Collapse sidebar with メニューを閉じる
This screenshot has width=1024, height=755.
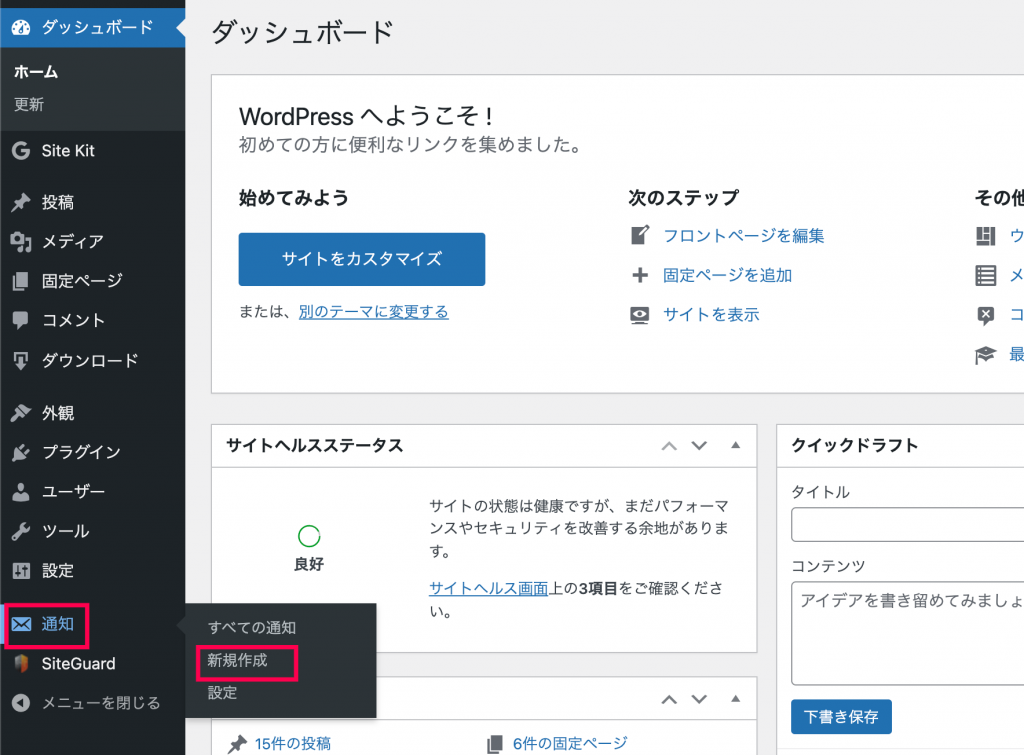(87, 703)
